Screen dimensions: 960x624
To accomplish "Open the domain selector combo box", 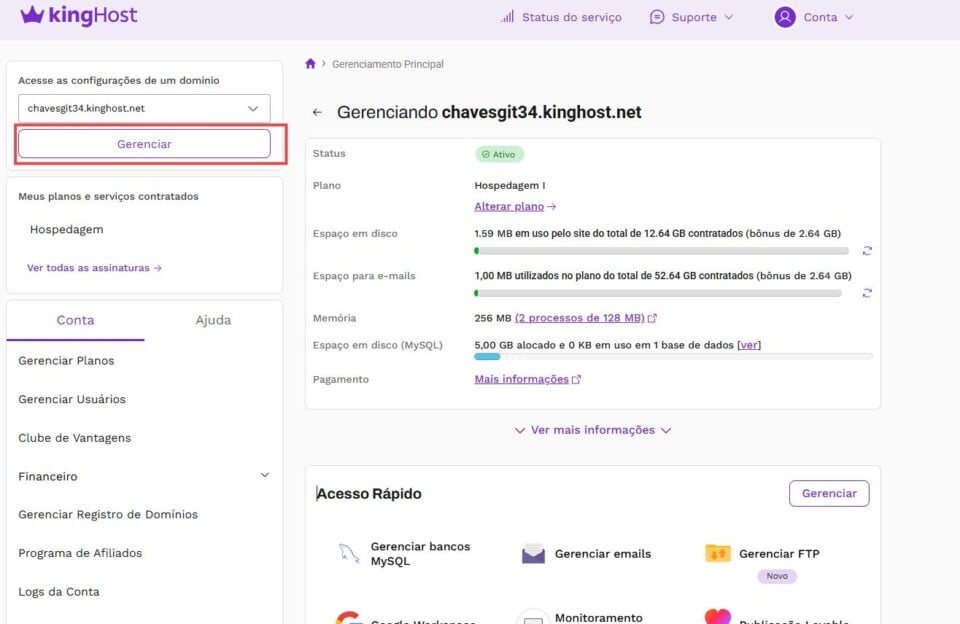I will click(144, 108).
